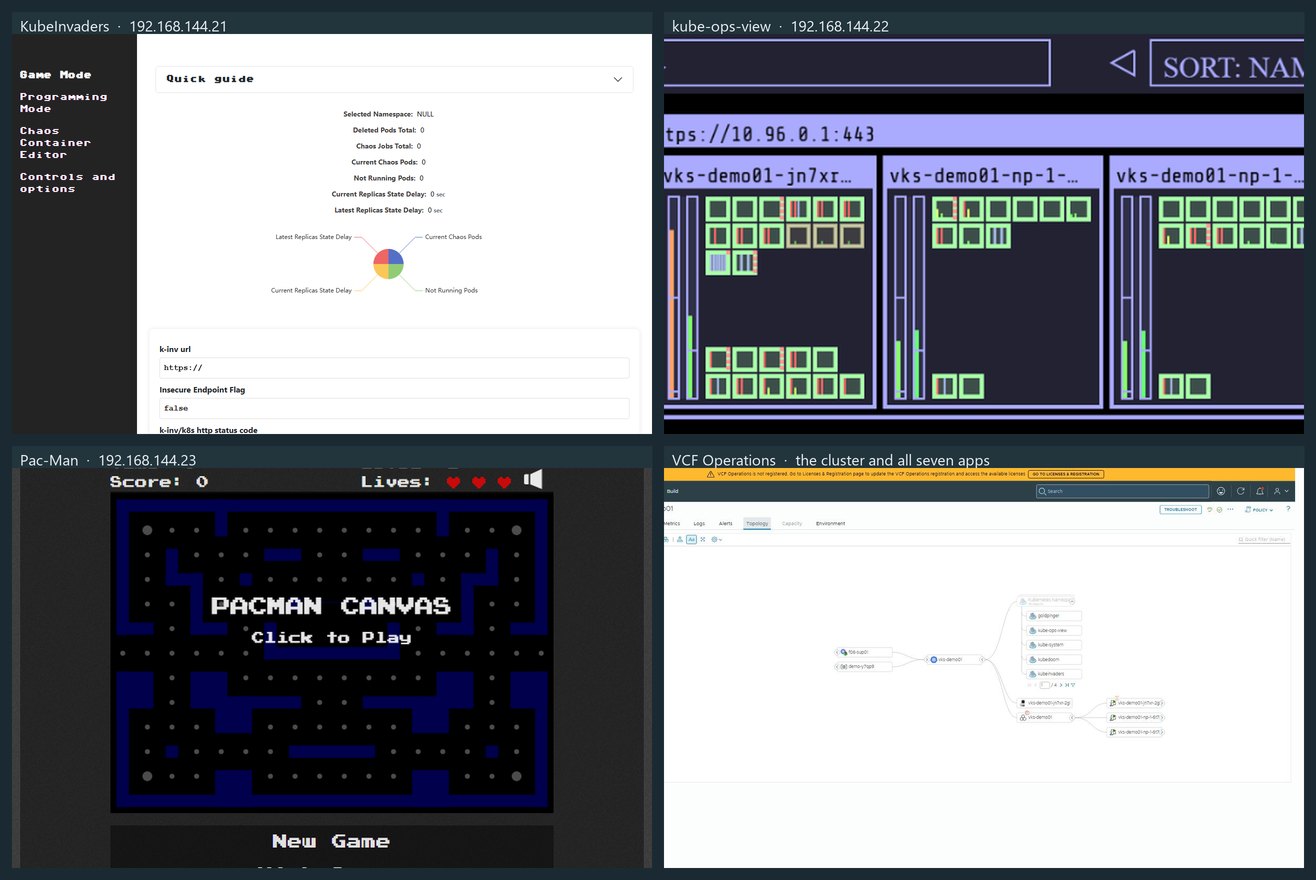Click the back triangle in kube-ops-view
This screenshot has height=880, width=1316.
tap(1123, 65)
